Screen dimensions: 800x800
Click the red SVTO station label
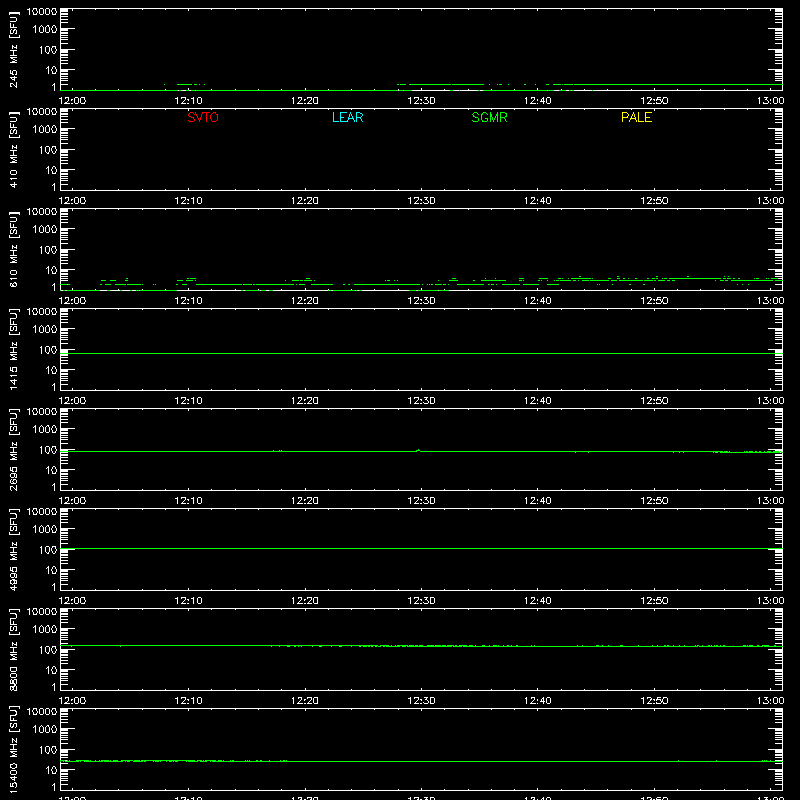pyautogui.click(x=203, y=117)
